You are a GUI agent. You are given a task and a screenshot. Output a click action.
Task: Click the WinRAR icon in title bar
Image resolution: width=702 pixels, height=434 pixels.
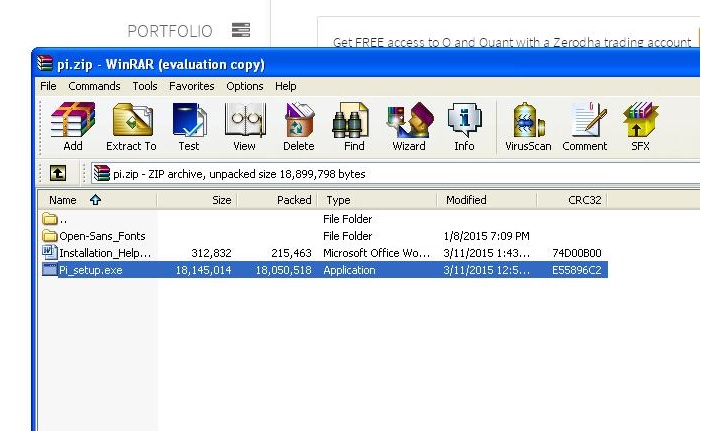pos(45,64)
